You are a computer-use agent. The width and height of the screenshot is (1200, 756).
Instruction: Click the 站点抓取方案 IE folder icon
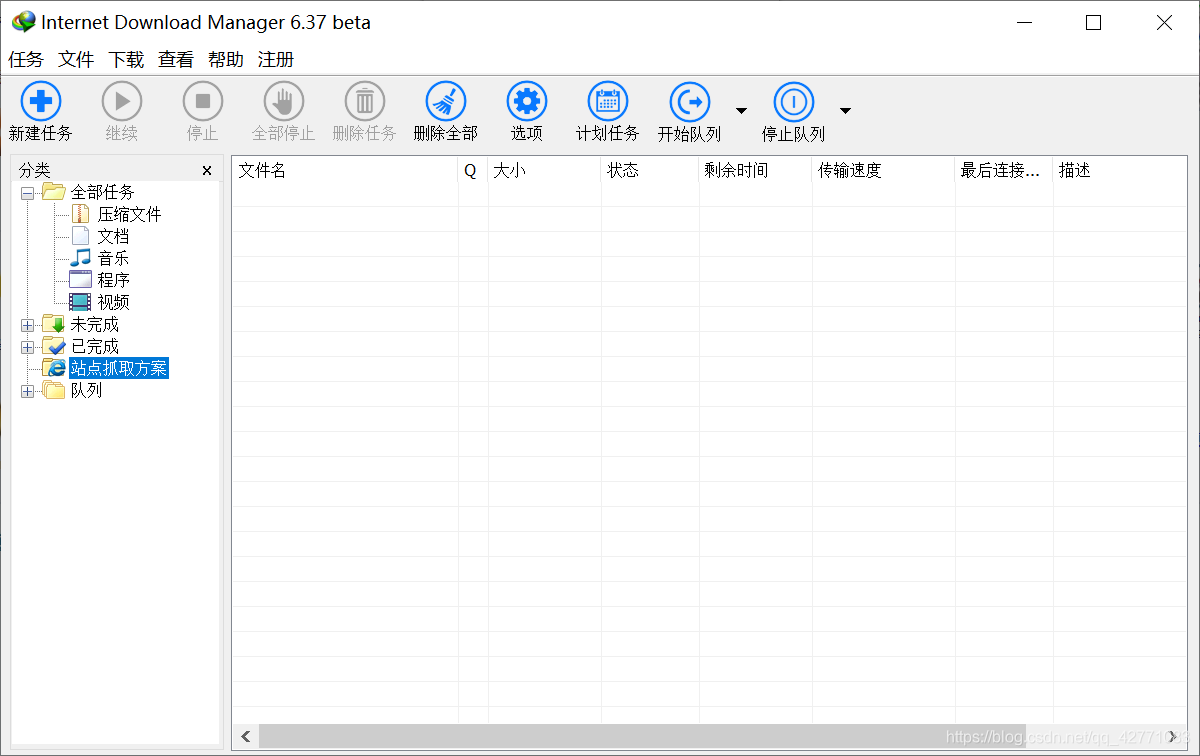[x=54, y=368]
